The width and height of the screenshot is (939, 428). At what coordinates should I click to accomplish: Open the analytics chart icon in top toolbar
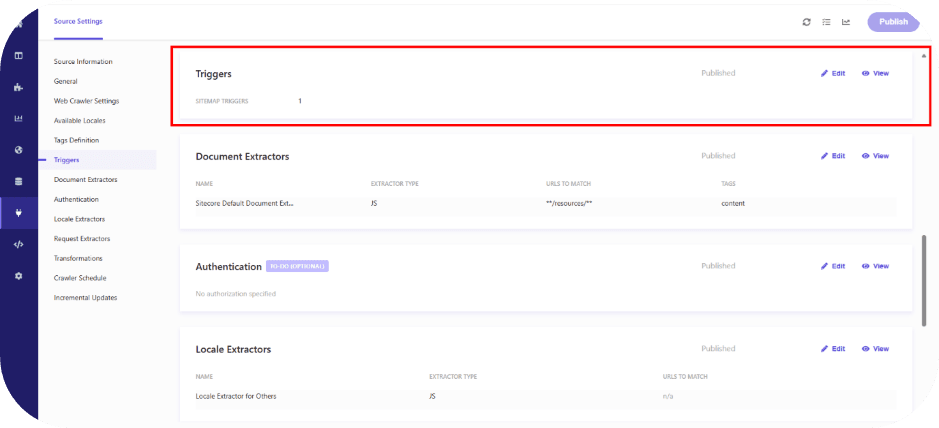[846, 22]
